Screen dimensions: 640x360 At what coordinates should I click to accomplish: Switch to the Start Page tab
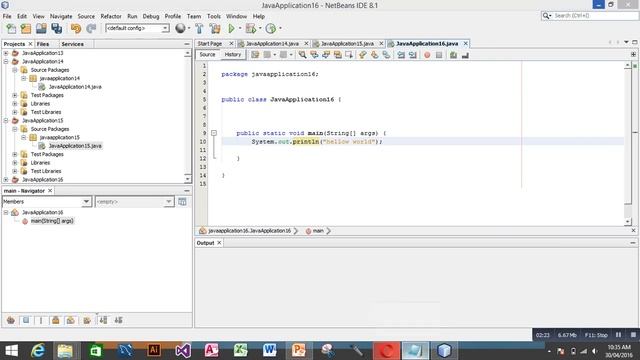pyautogui.click(x=210, y=44)
